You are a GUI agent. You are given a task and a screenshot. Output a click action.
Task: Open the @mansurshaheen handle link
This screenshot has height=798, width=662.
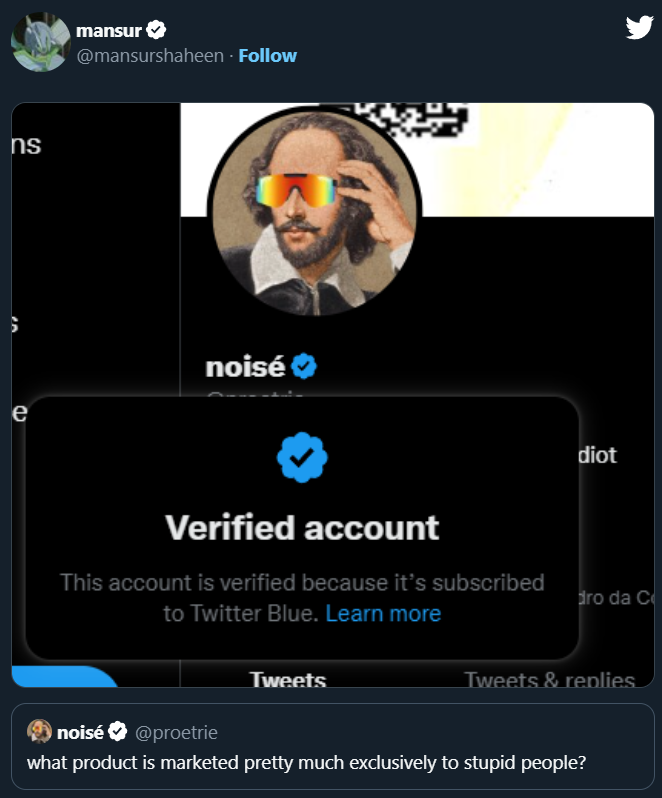pos(149,56)
